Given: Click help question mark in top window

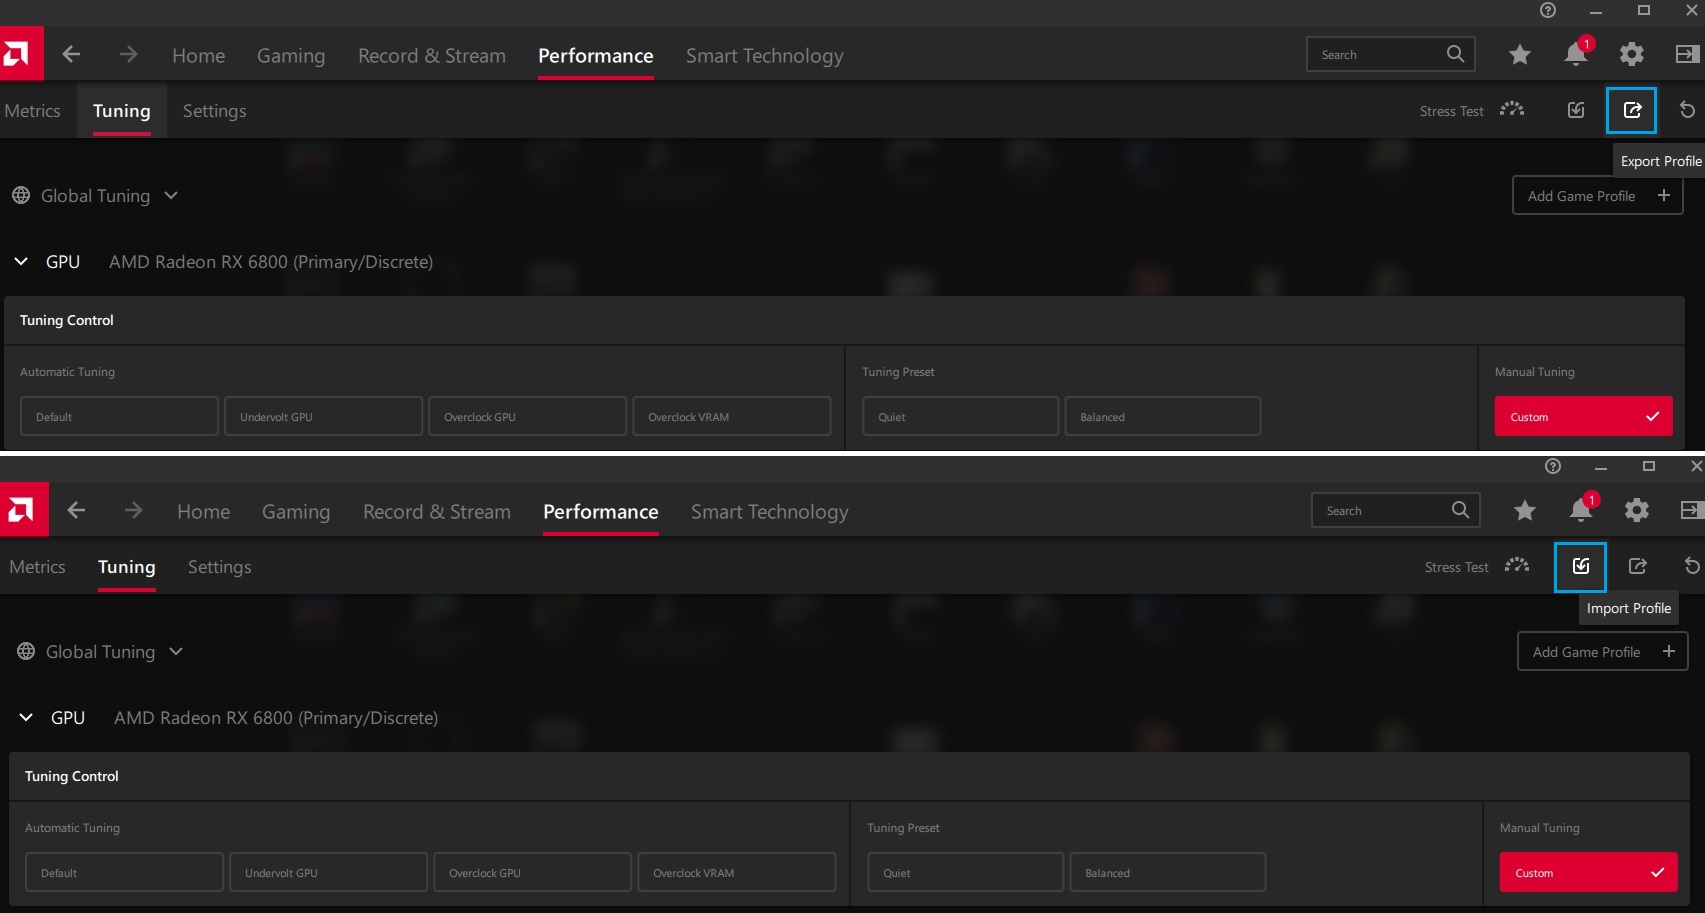Looking at the screenshot, I should pos(1548,11).
